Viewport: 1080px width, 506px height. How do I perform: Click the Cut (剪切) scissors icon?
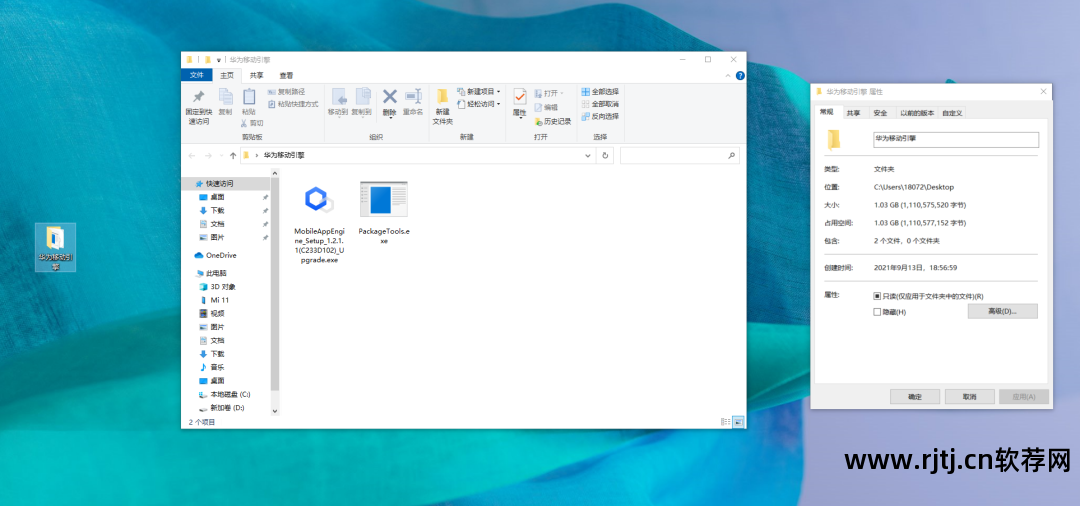coord(244,123)
